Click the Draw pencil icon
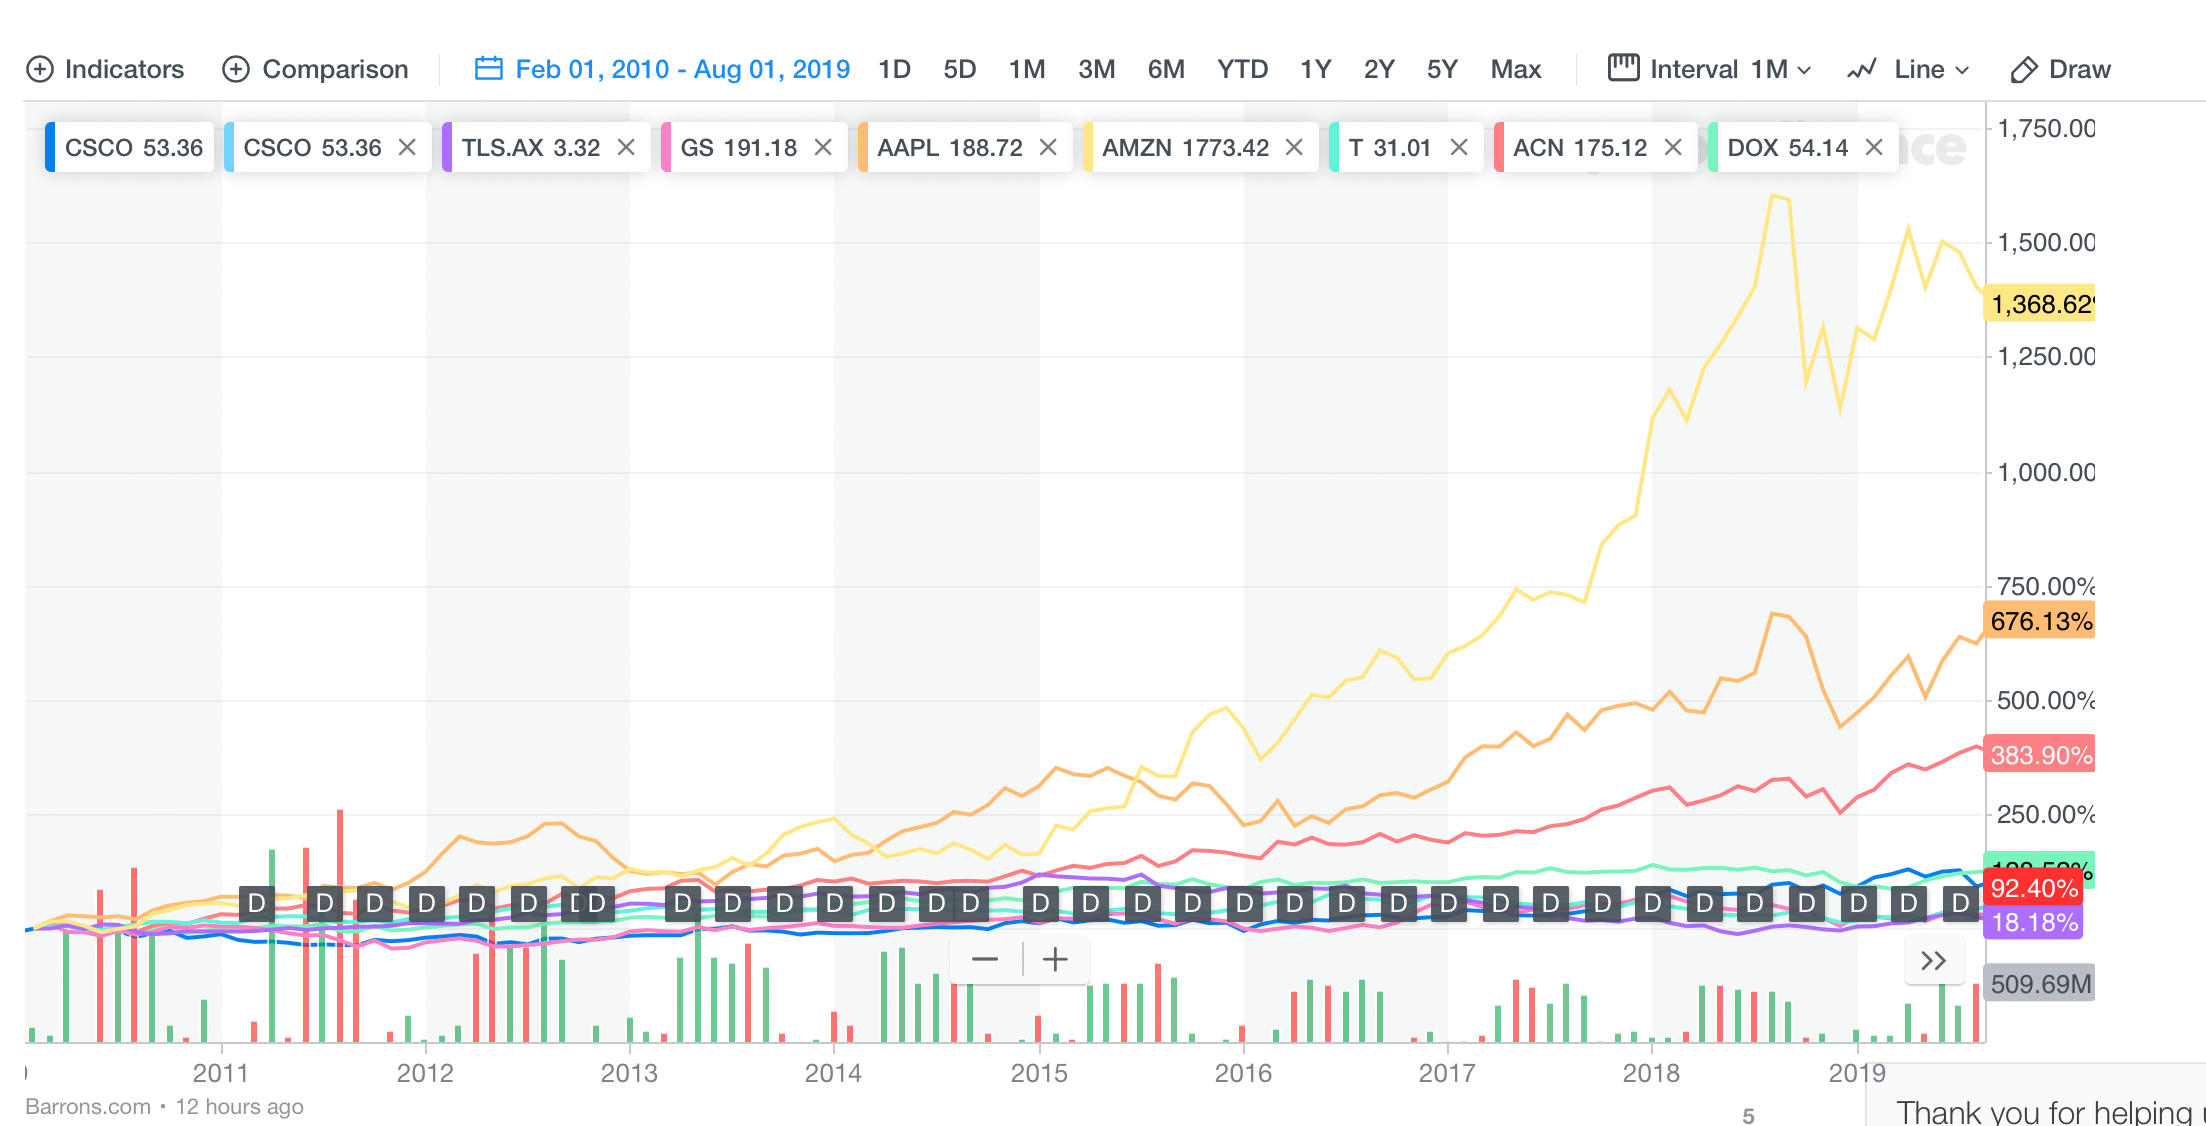 pos(2023,70)
